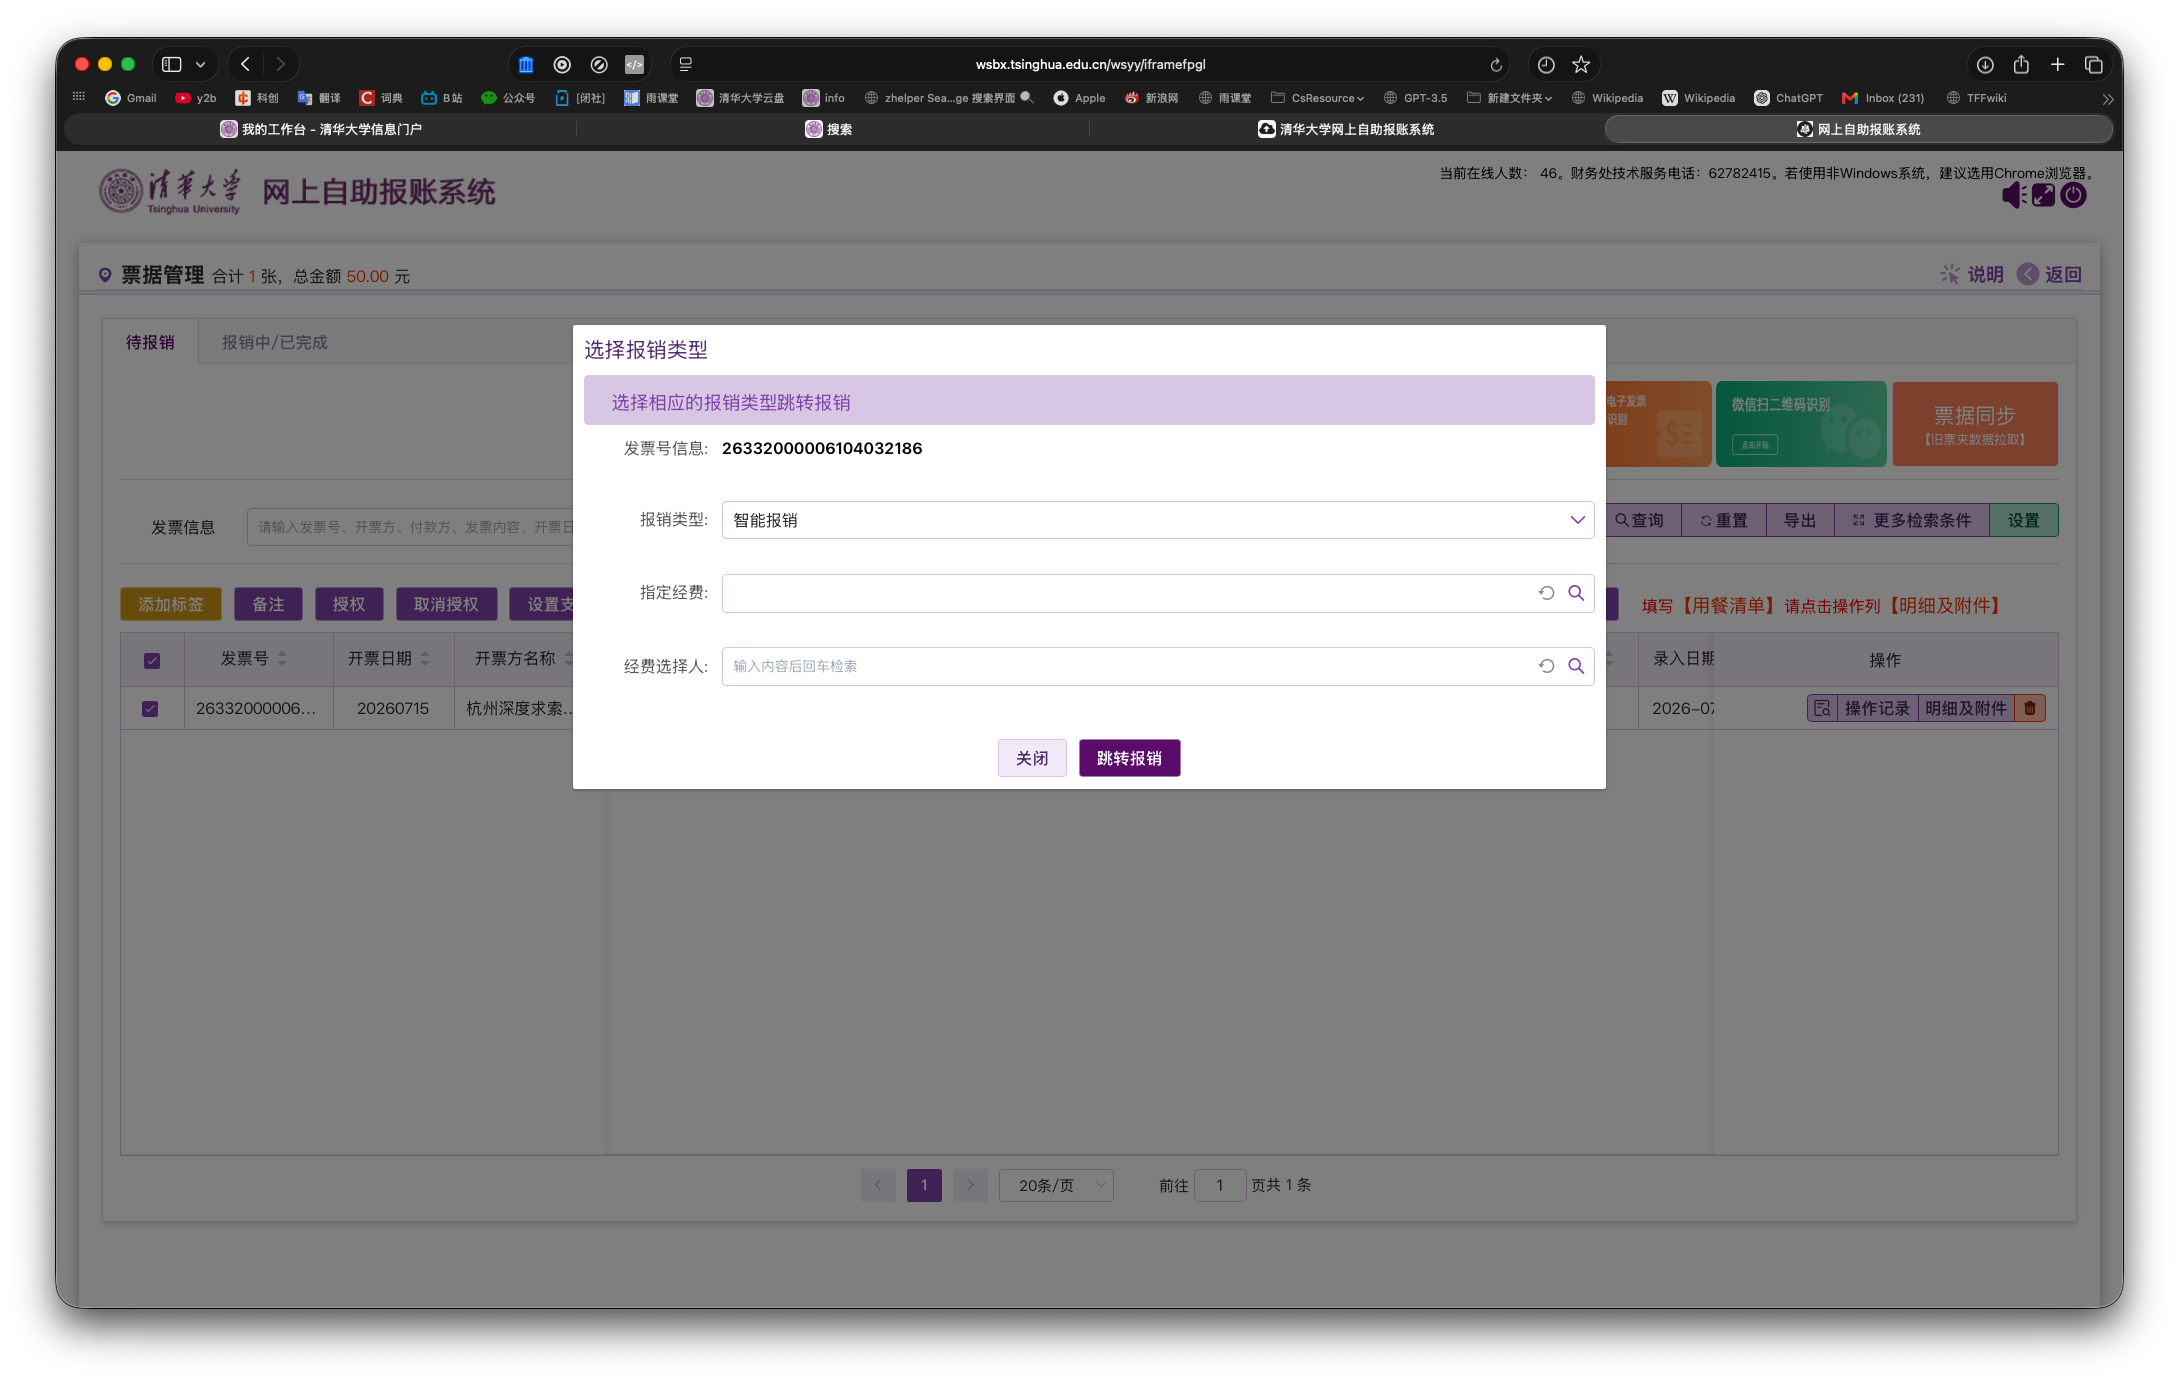Uncheck the invoice row 26332000006 checkbox
Viewport: 2179px width, 1382px height.
(x=150, y=709)
